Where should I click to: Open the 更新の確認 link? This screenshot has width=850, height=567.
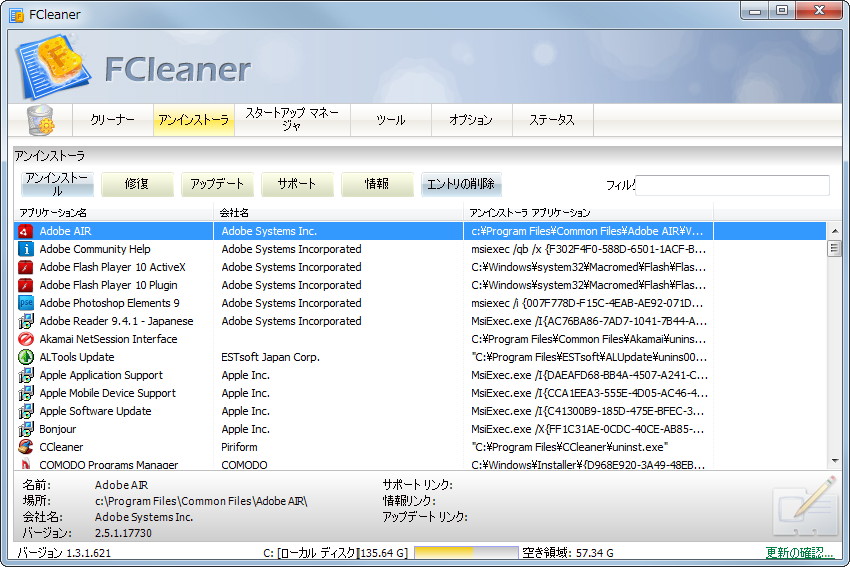tap(799, 553)
